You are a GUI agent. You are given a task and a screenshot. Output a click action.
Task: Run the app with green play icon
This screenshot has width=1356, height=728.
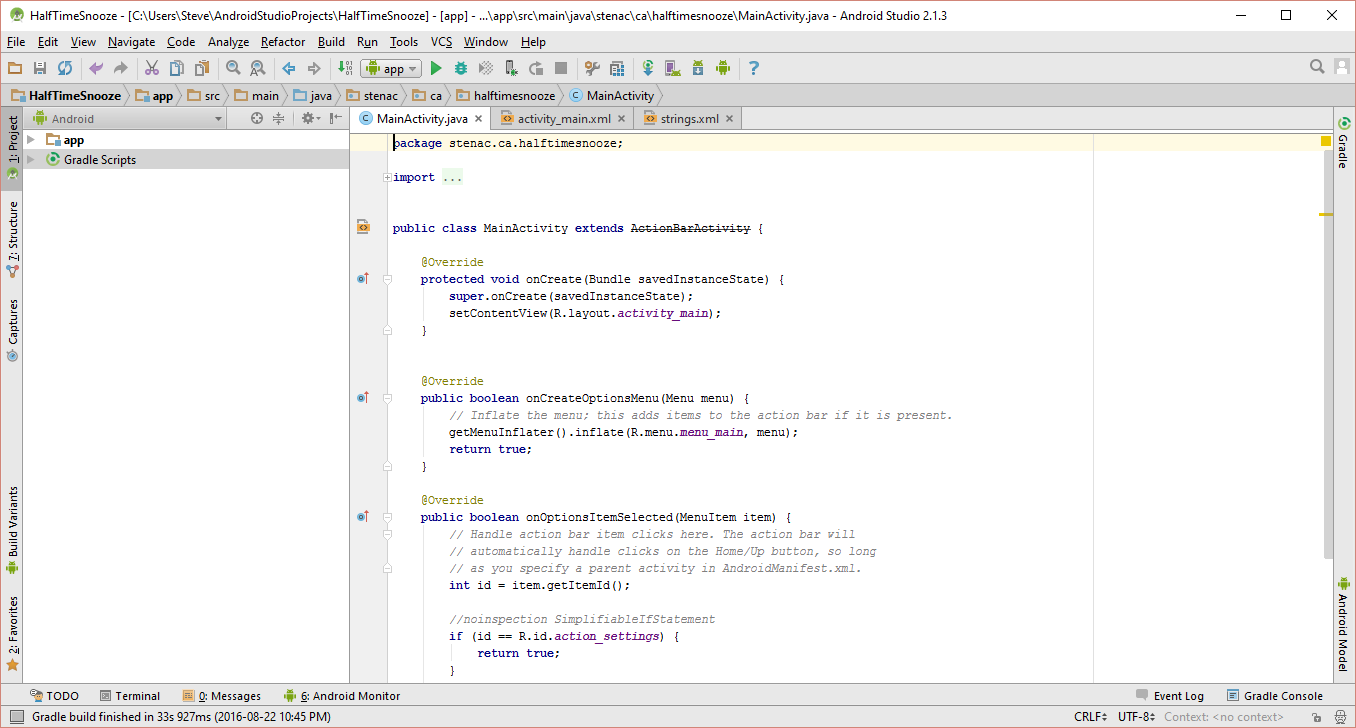pos(435,68)
